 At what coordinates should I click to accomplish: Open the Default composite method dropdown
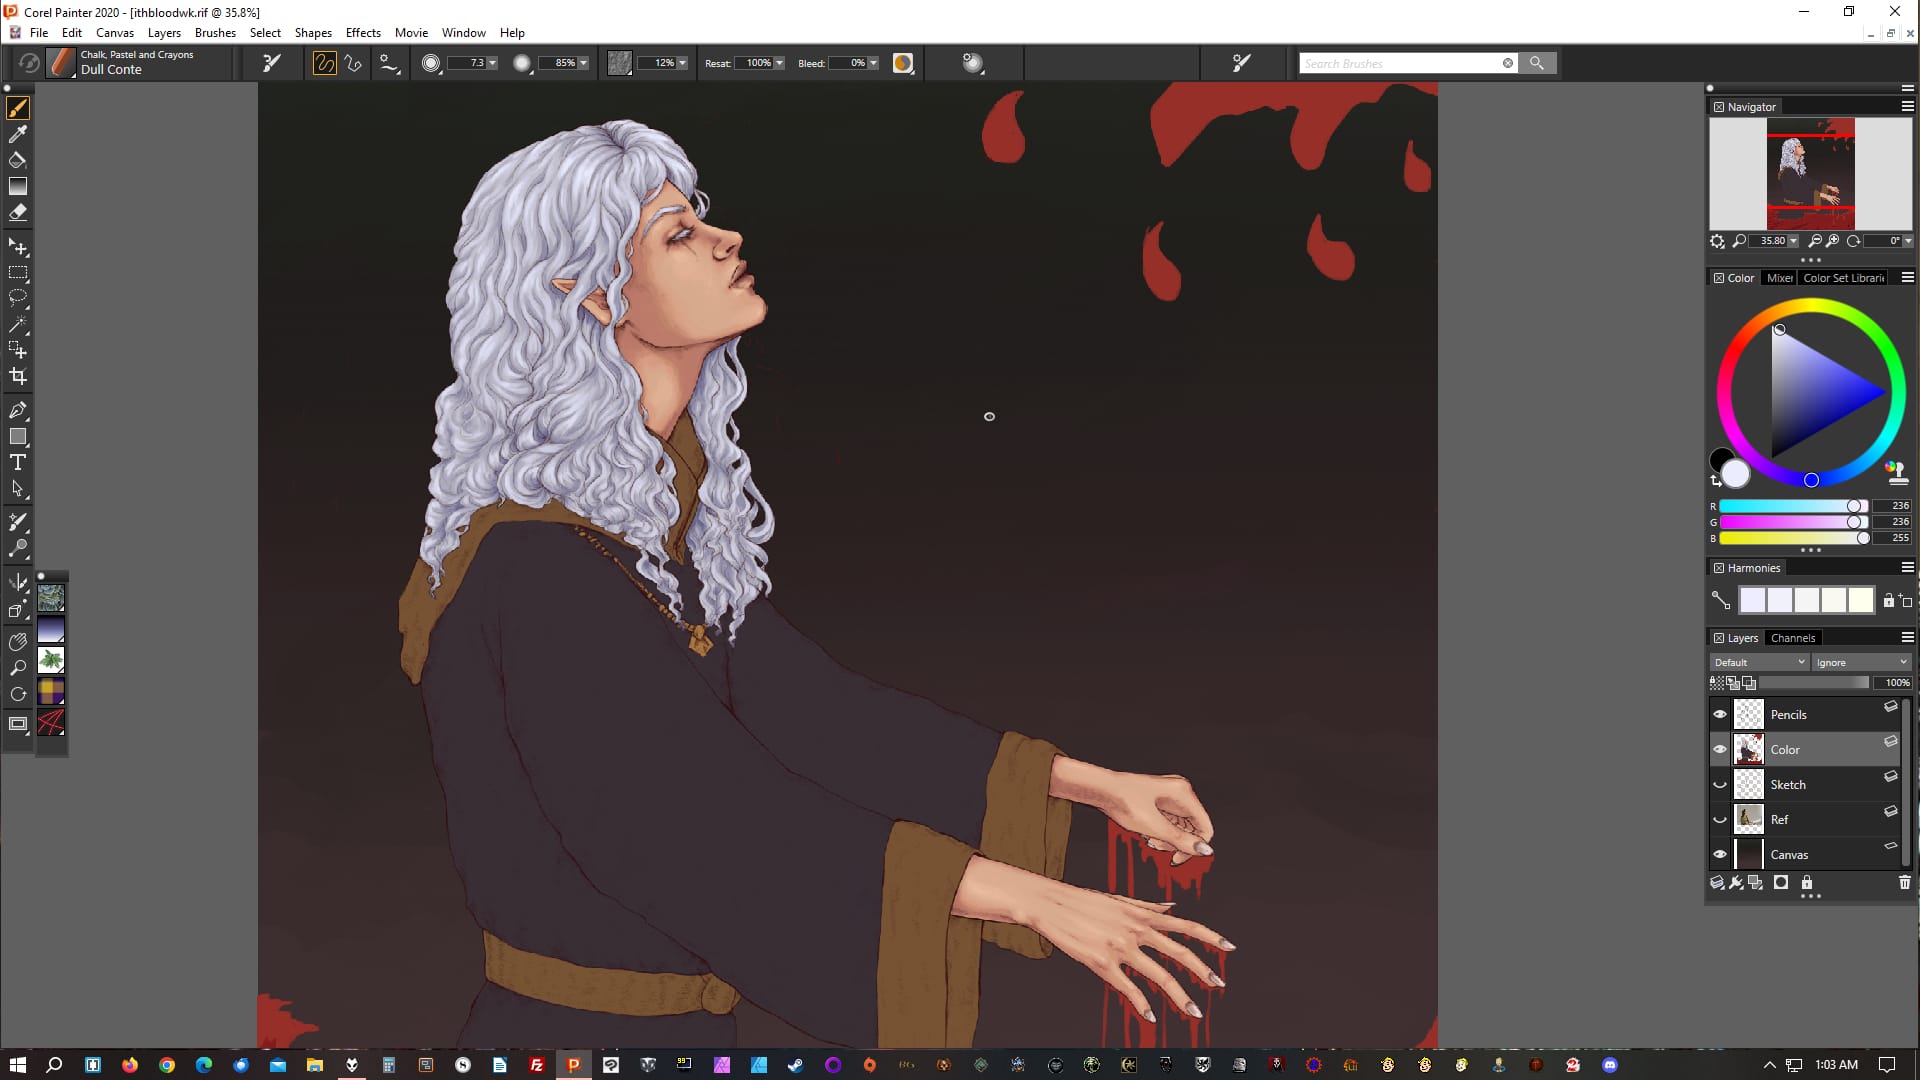(x=1759, y=662)
